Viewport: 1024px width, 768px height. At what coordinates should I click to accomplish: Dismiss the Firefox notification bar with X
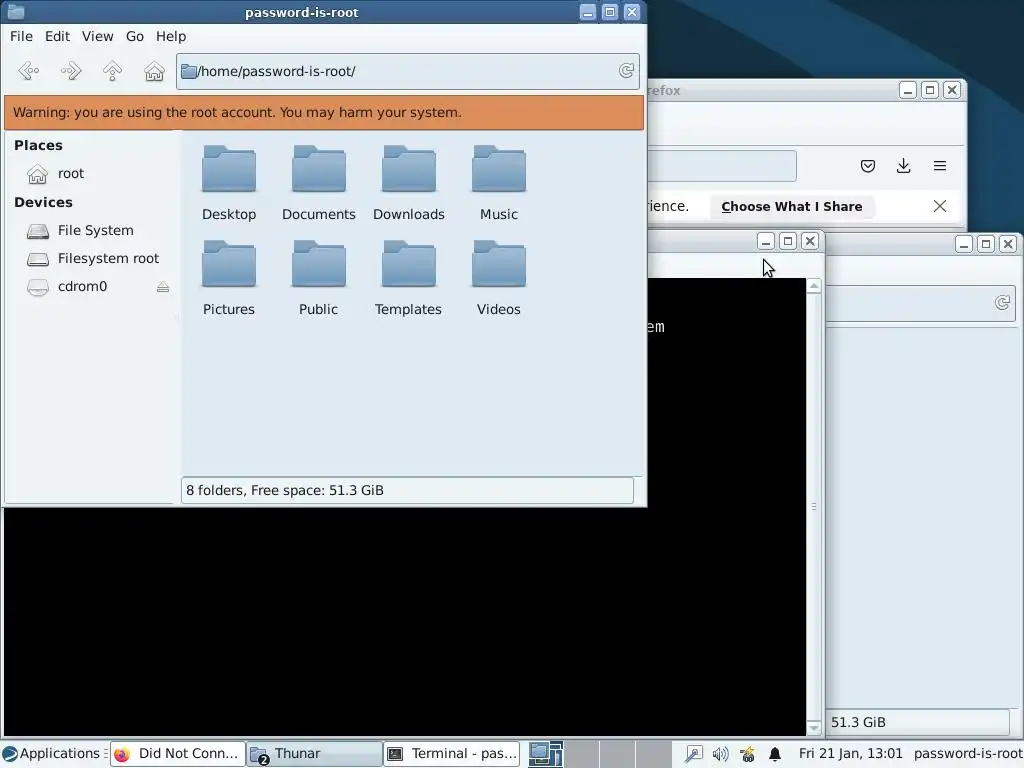[940, 206]
